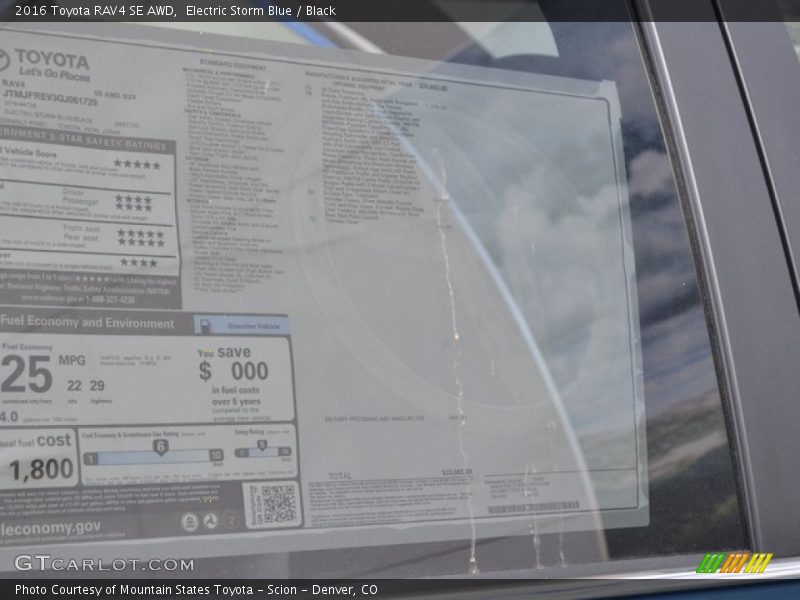Click the VIN JTMJFREV3GJ061729
Viewport: 800px width, 600px height.
coord(49,97)
